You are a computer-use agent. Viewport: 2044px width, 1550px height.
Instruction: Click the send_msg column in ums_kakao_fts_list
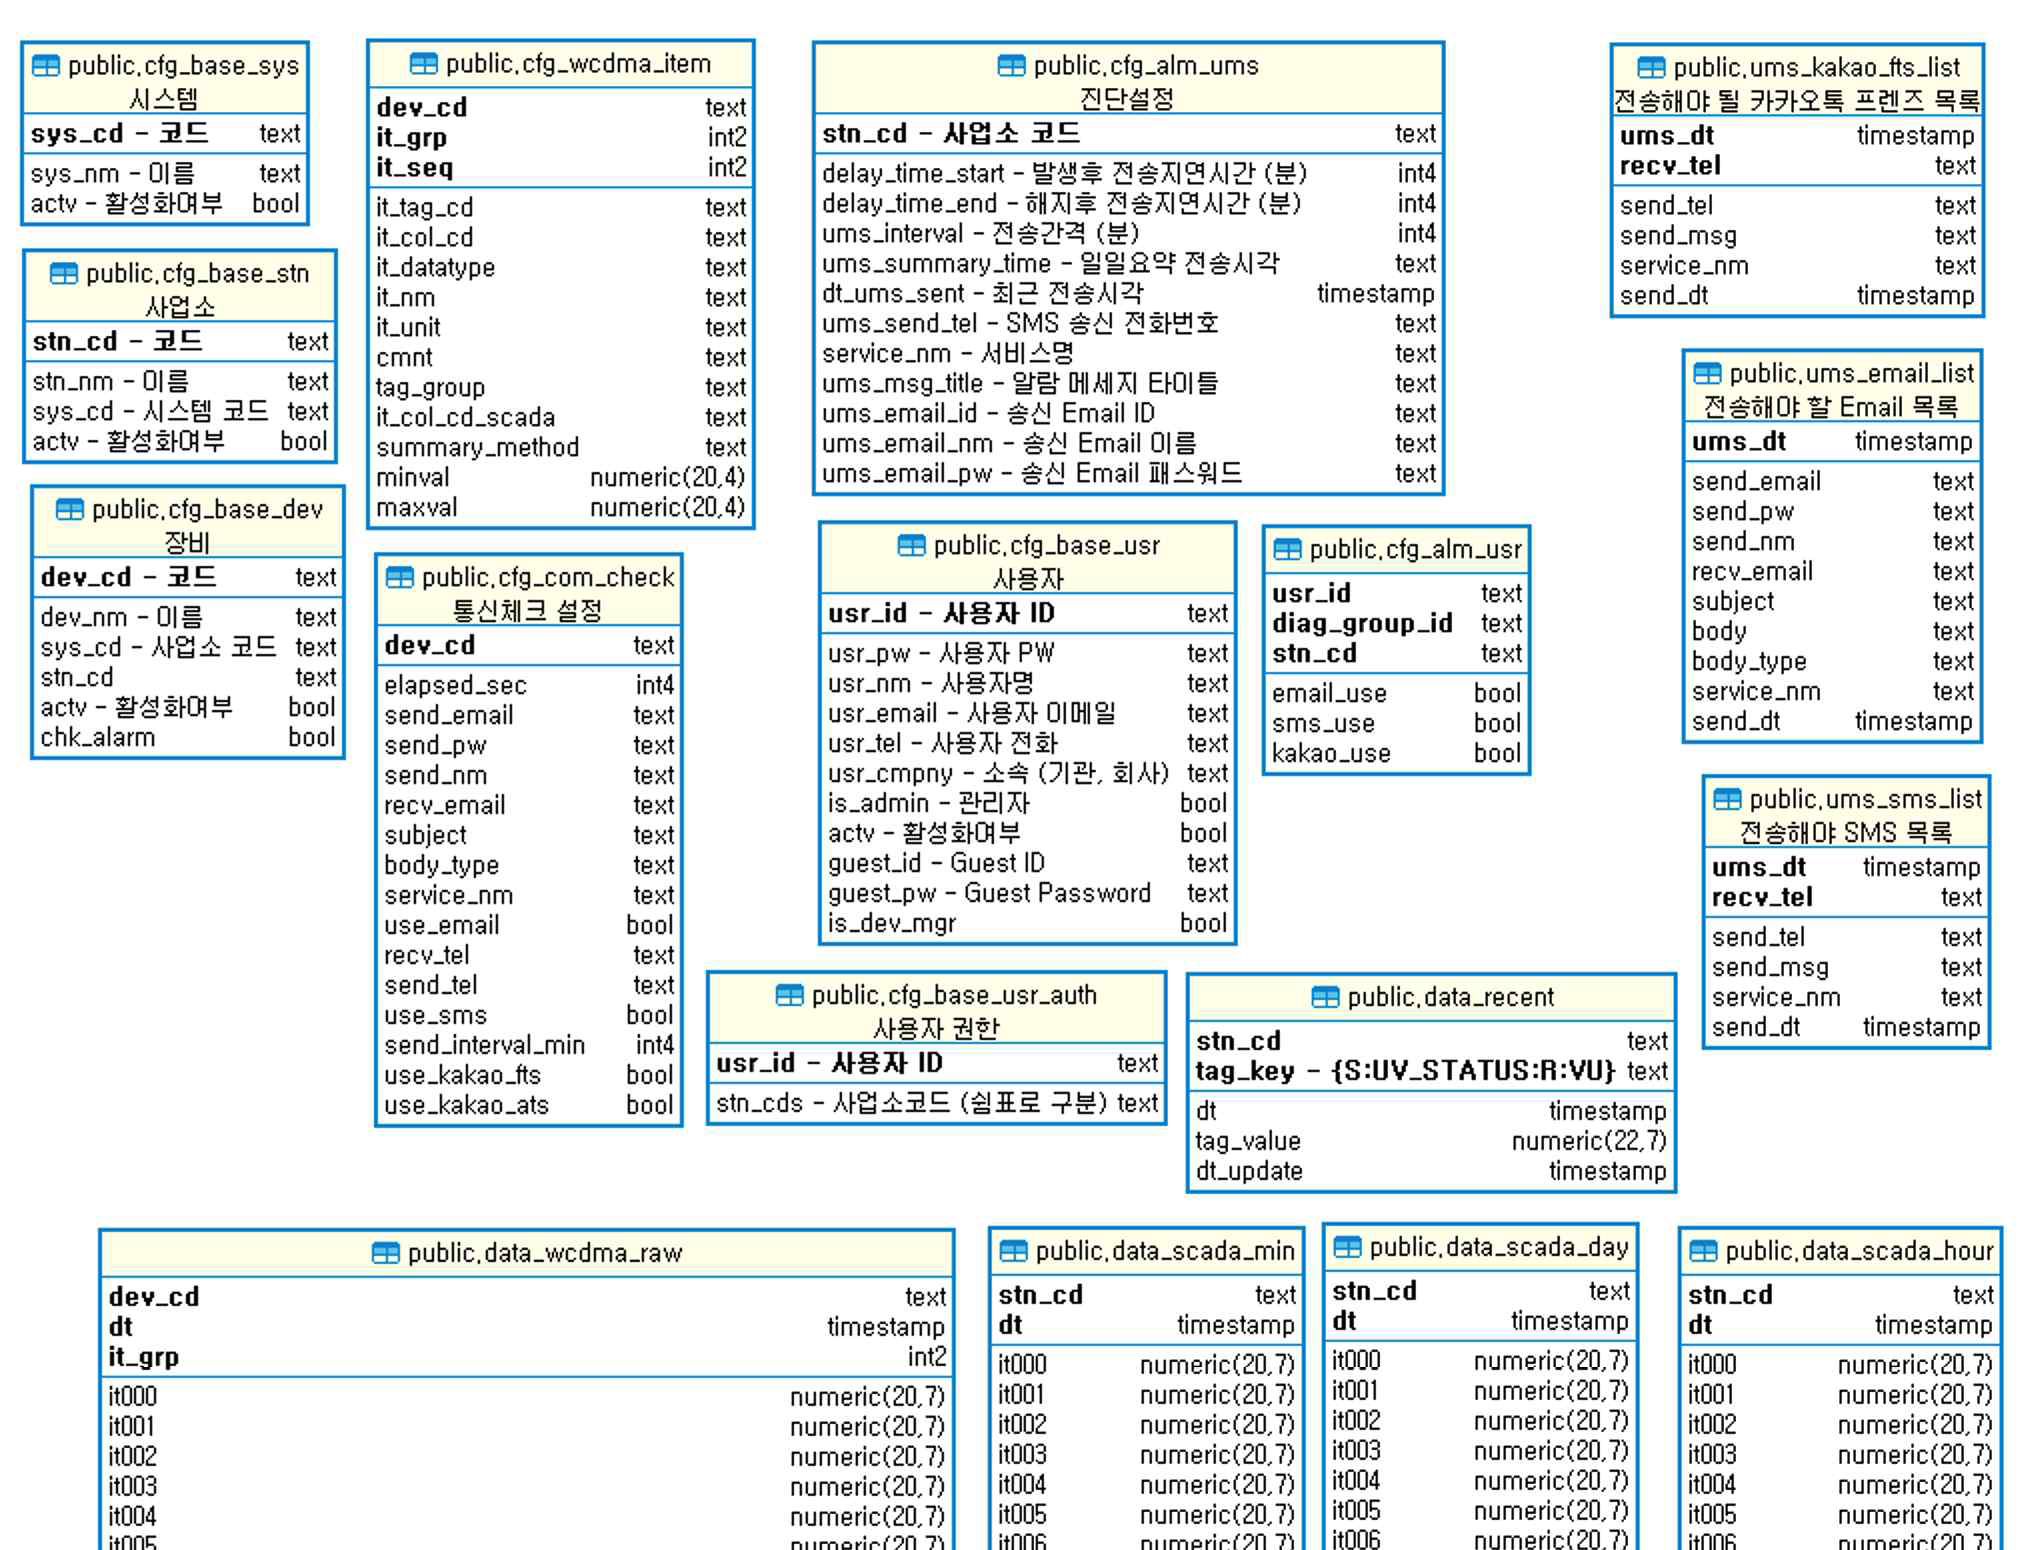point(1798,236)
